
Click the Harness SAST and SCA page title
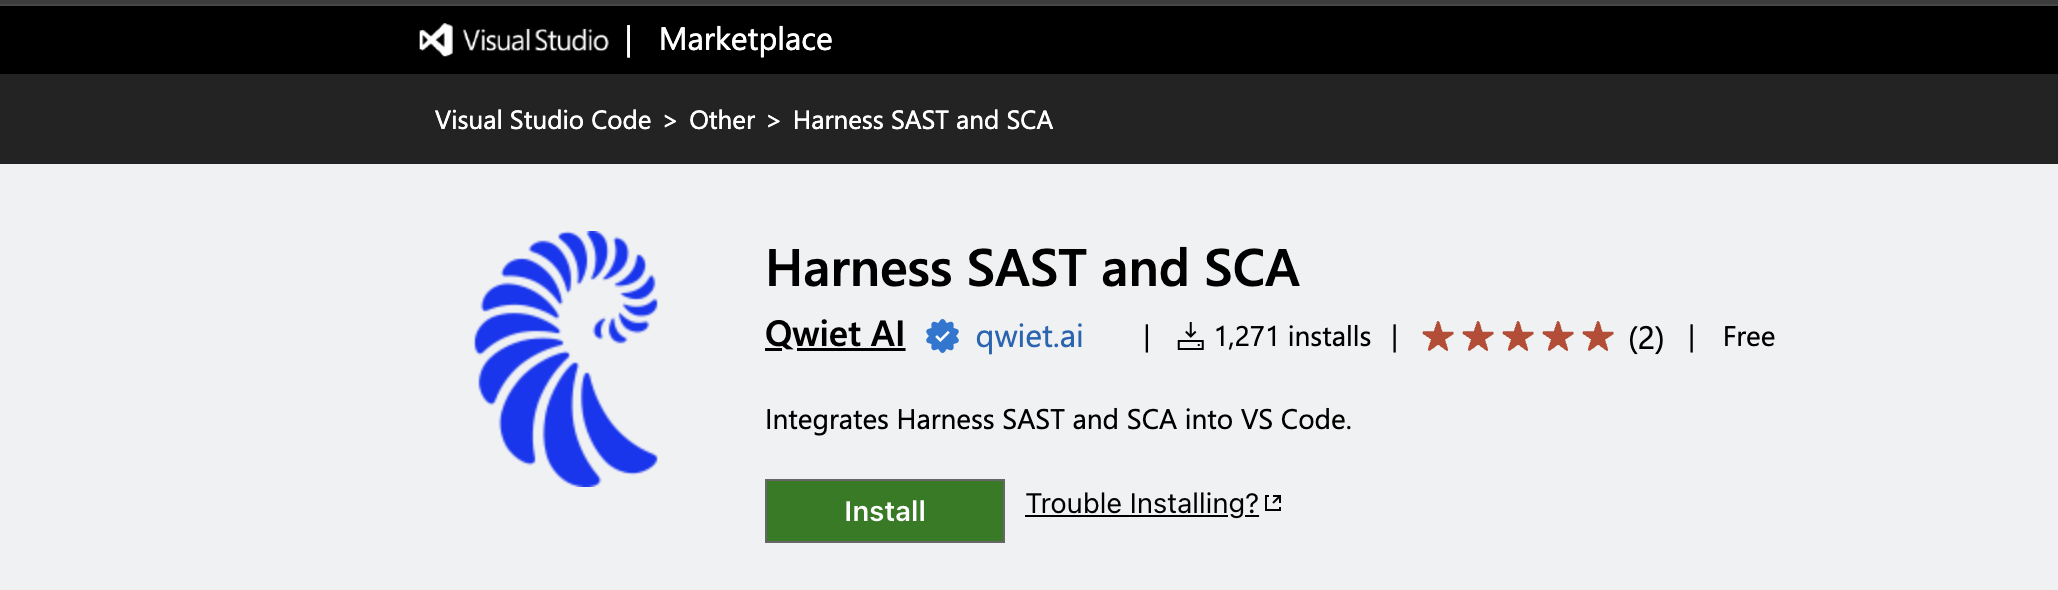click(1033, 268)
